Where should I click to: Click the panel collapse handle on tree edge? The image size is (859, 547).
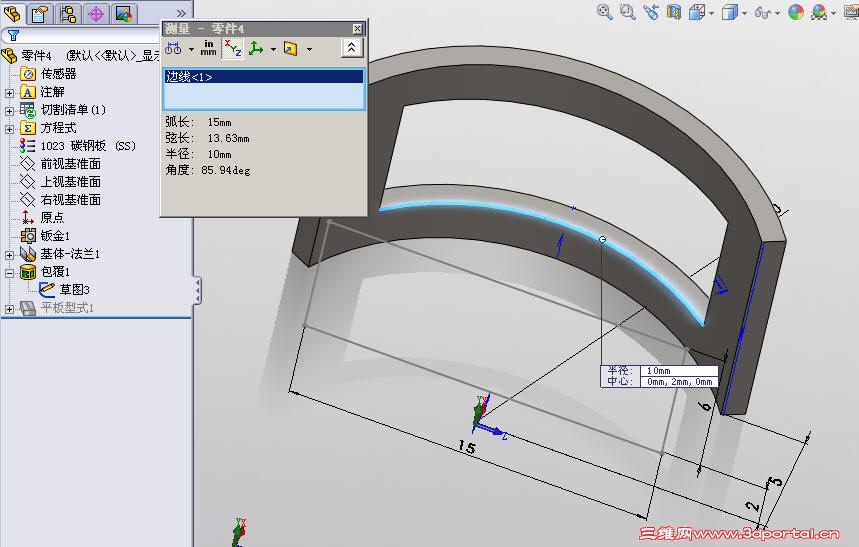point(197,289)
